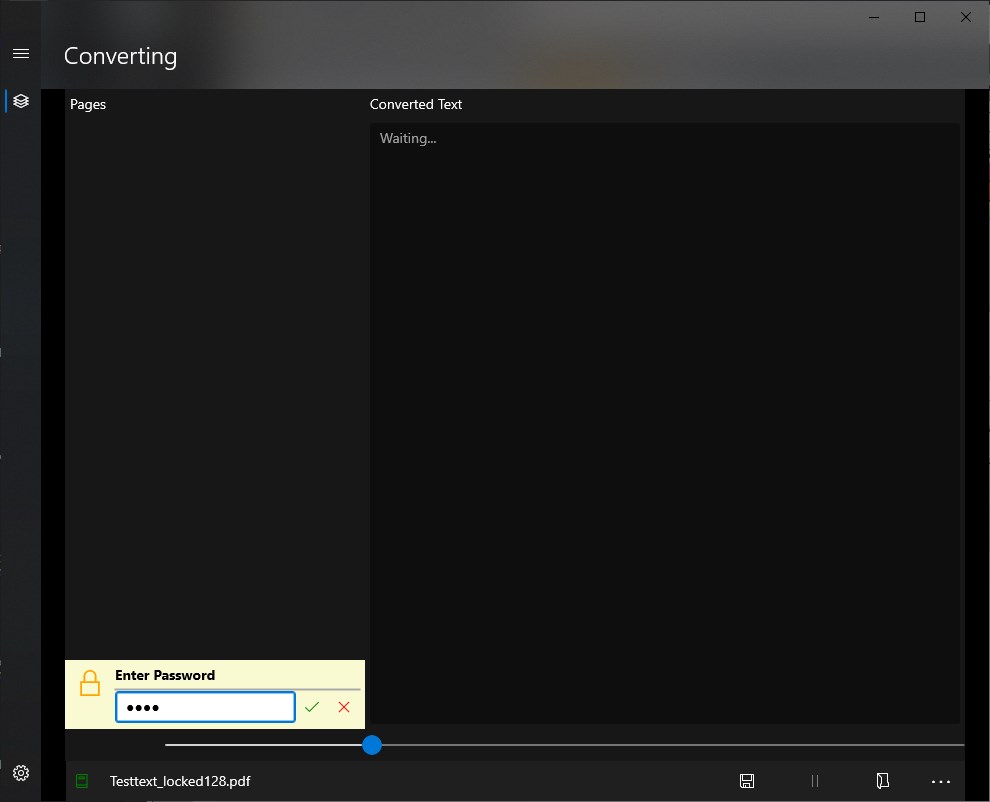Open settings via the gear icon
Screen dimensions: 990x802
21,773
